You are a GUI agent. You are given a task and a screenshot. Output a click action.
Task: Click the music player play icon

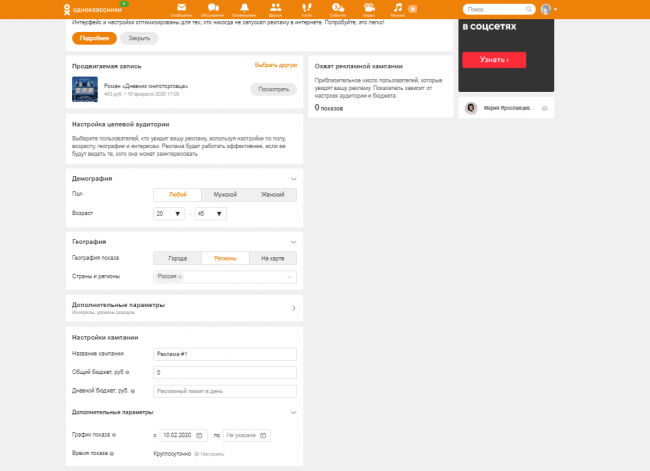point(412,9)
